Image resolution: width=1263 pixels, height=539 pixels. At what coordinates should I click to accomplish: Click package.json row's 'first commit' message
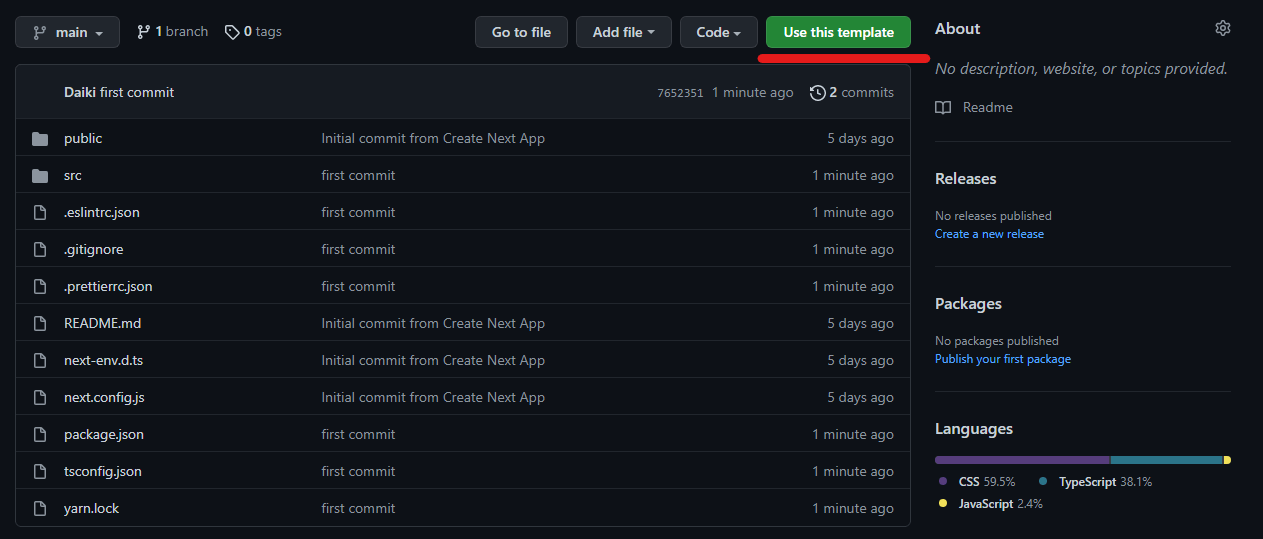pyautogui.click(x=358, y=434)
